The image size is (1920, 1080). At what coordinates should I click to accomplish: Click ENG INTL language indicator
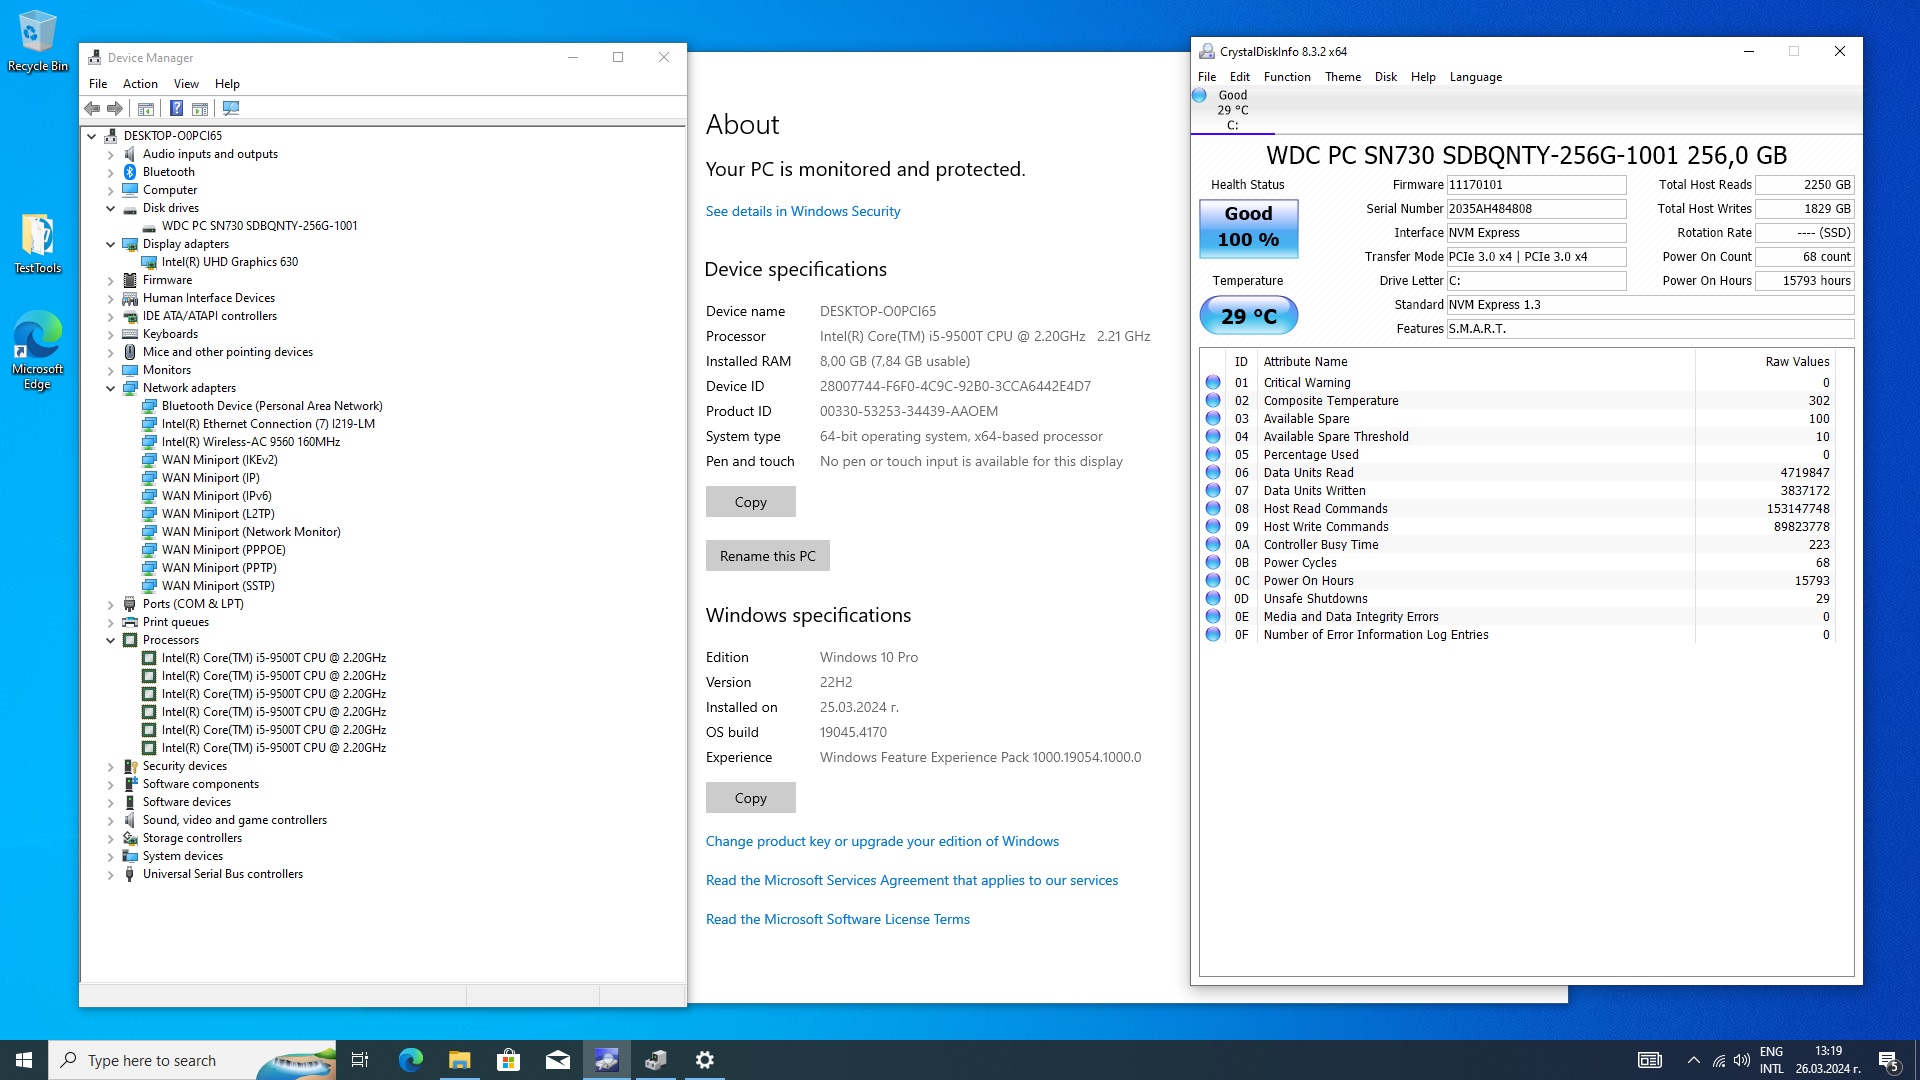click(x=1771, y=1060)
